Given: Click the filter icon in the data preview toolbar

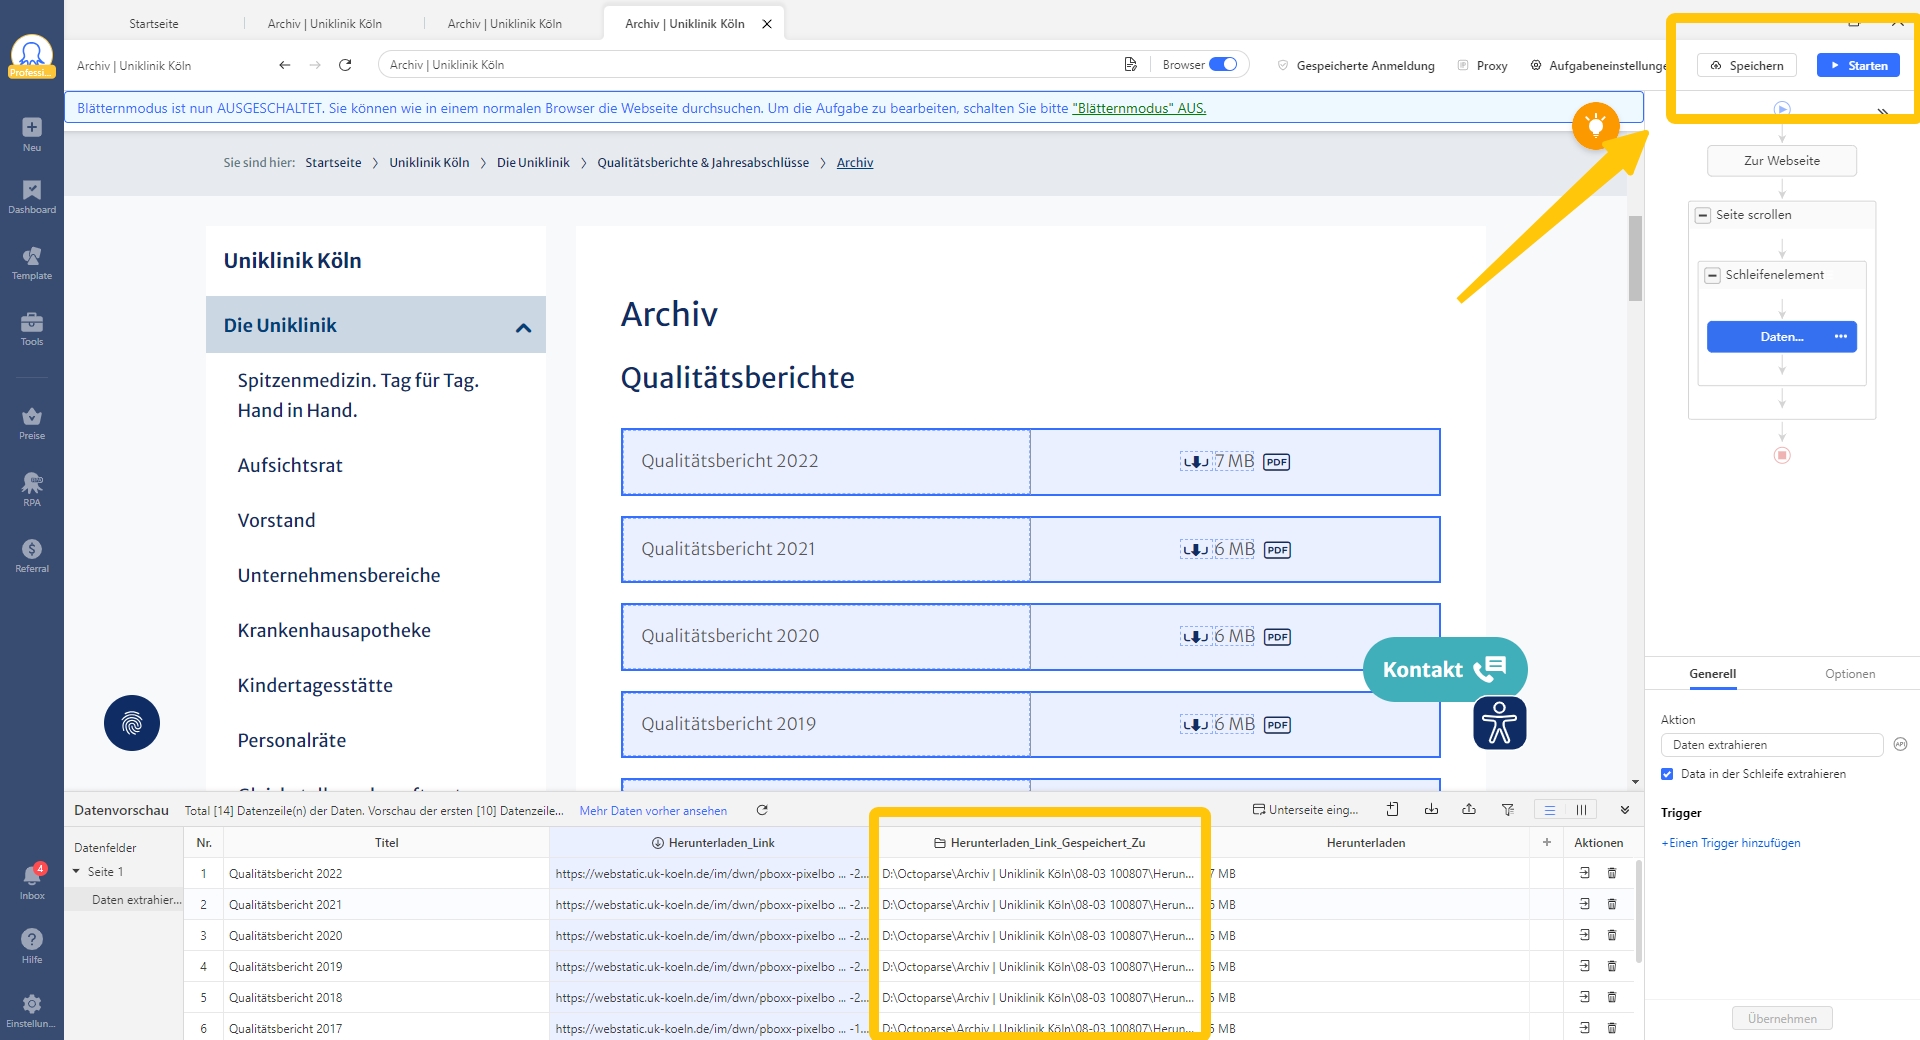Looking at the screenshot, I should point(1508,809).
